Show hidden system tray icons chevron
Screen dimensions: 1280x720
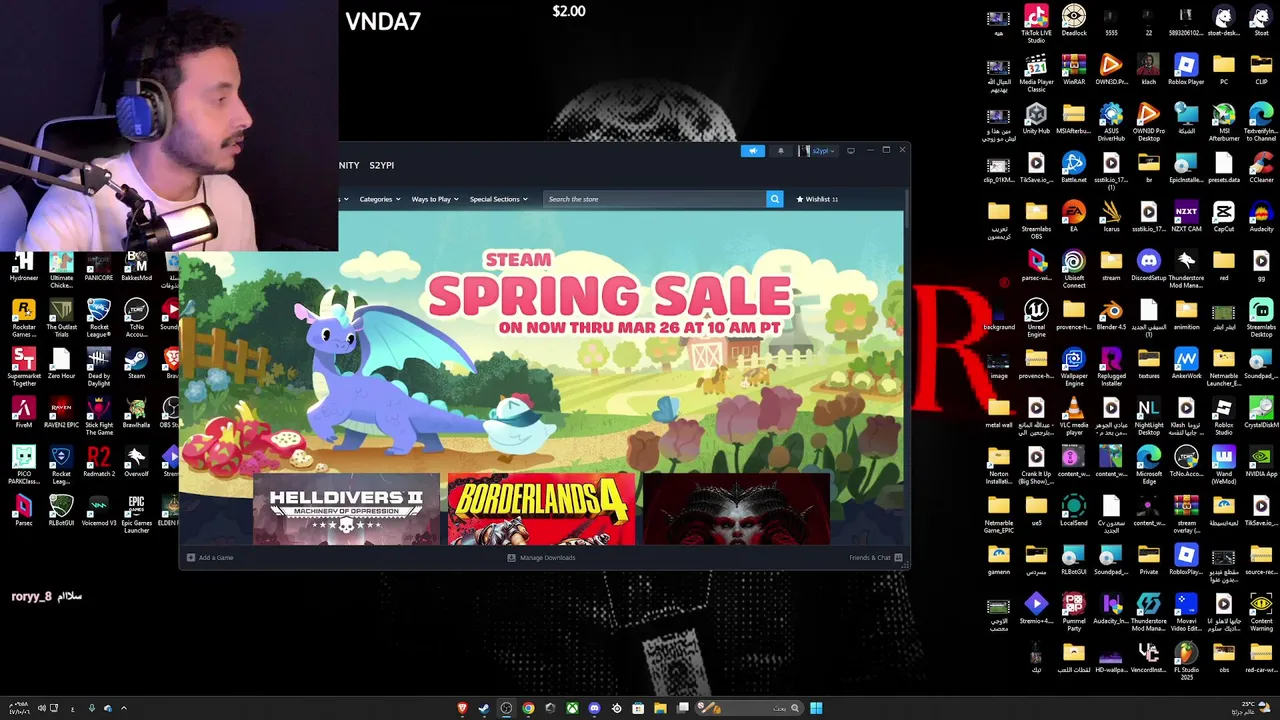pos(124,708)
